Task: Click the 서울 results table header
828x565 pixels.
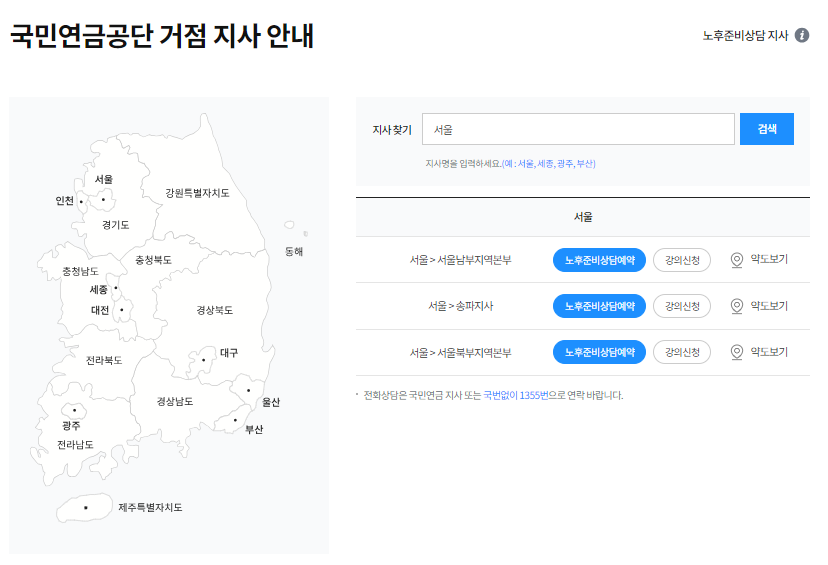Action: 583,217
